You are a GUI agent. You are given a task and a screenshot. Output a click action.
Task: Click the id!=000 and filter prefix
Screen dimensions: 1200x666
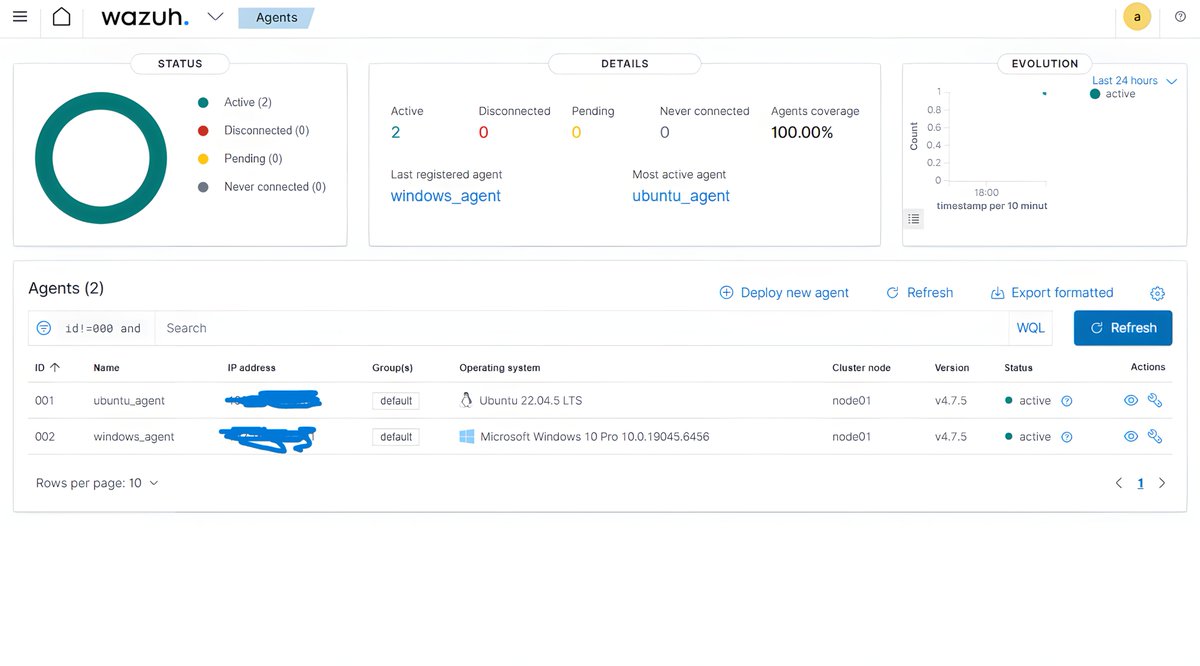[x=103, y=328]
